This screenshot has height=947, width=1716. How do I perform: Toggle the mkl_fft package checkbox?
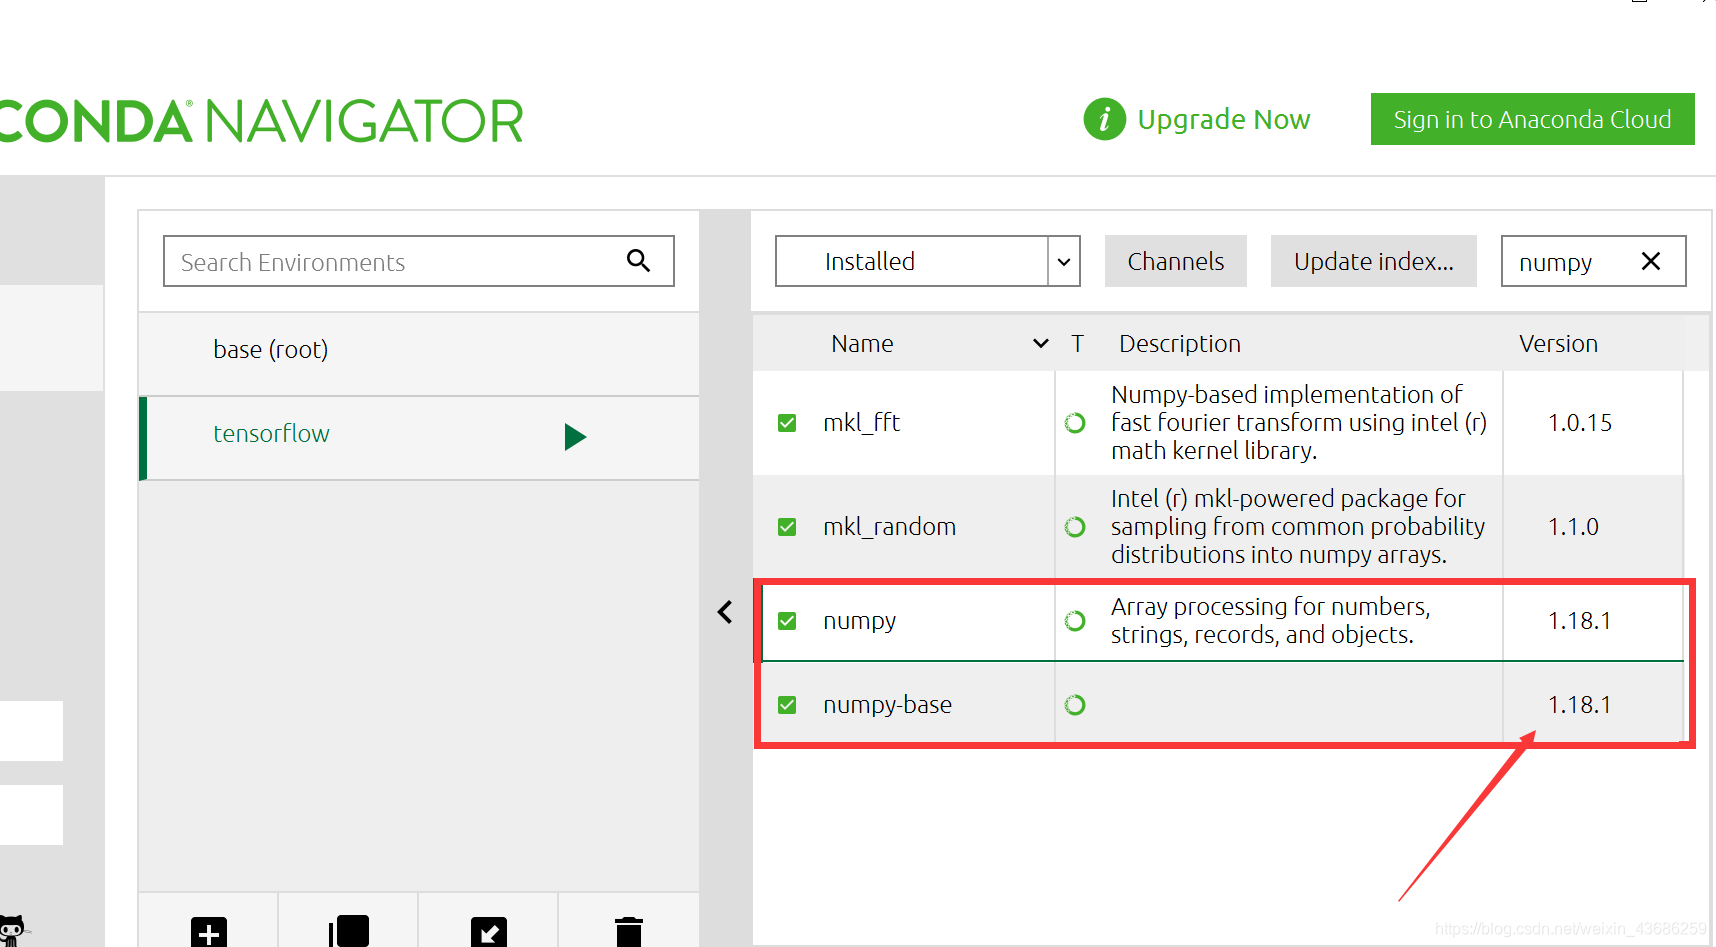tap(787, 423)
